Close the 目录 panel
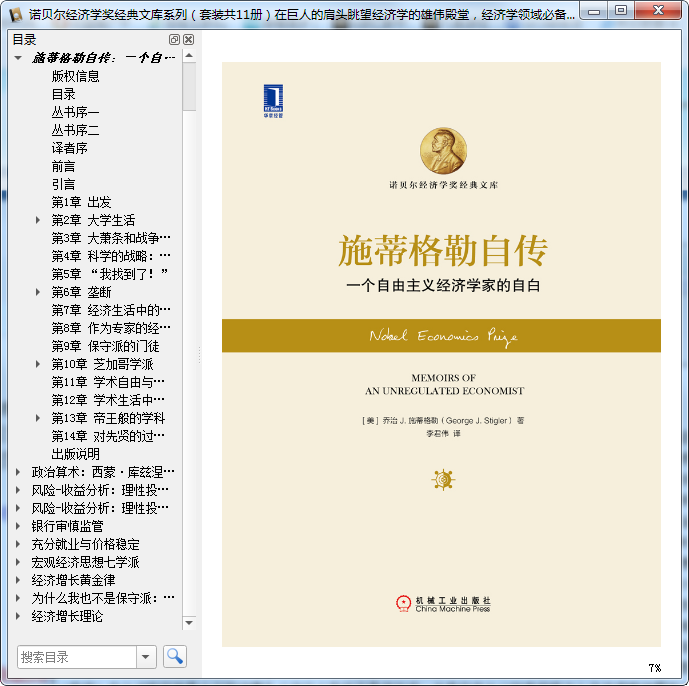 tap(189, 40)
